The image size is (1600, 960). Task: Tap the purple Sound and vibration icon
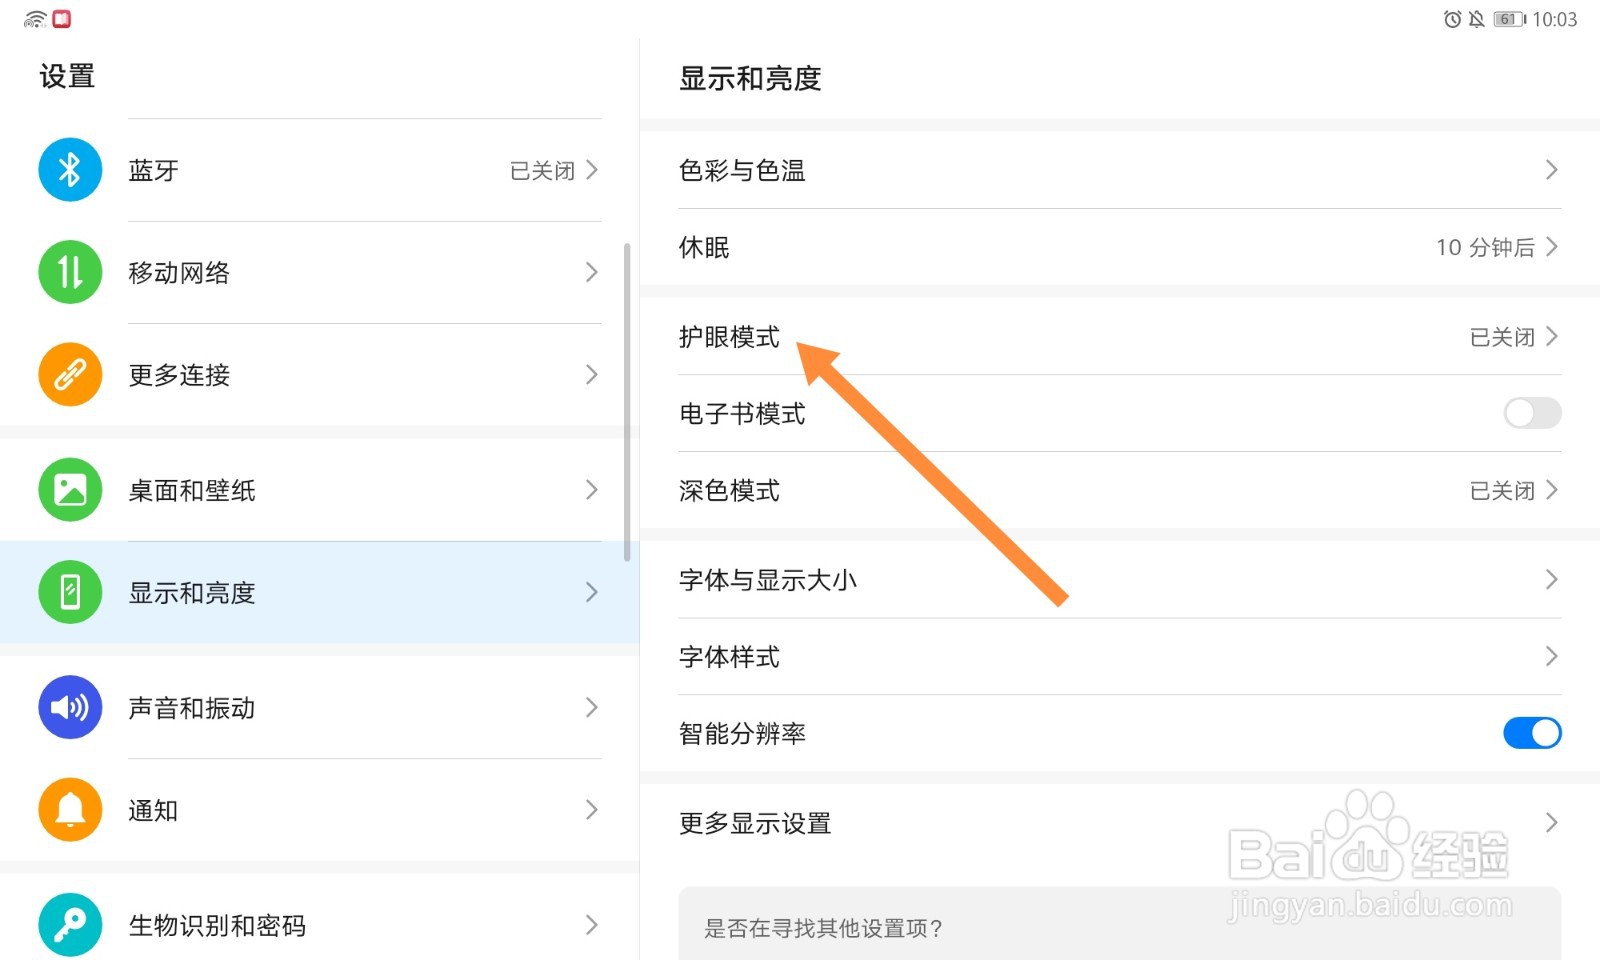coord(70,707)
